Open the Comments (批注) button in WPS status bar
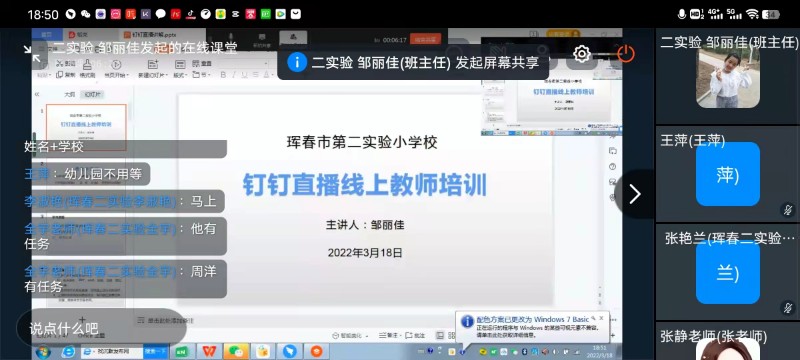The height and width of the screenshot is (360, 800). pos(415,336)
